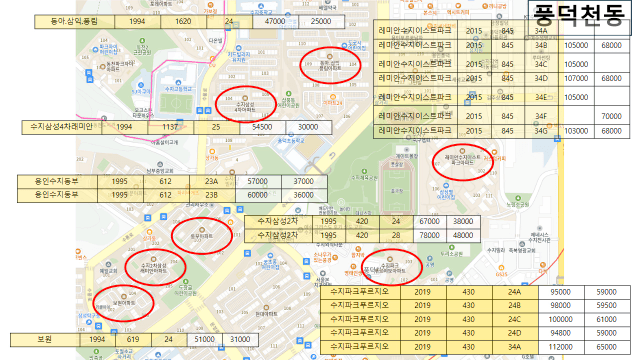Select the 47000 price cell
640x360 pixels.
[275, 22]
